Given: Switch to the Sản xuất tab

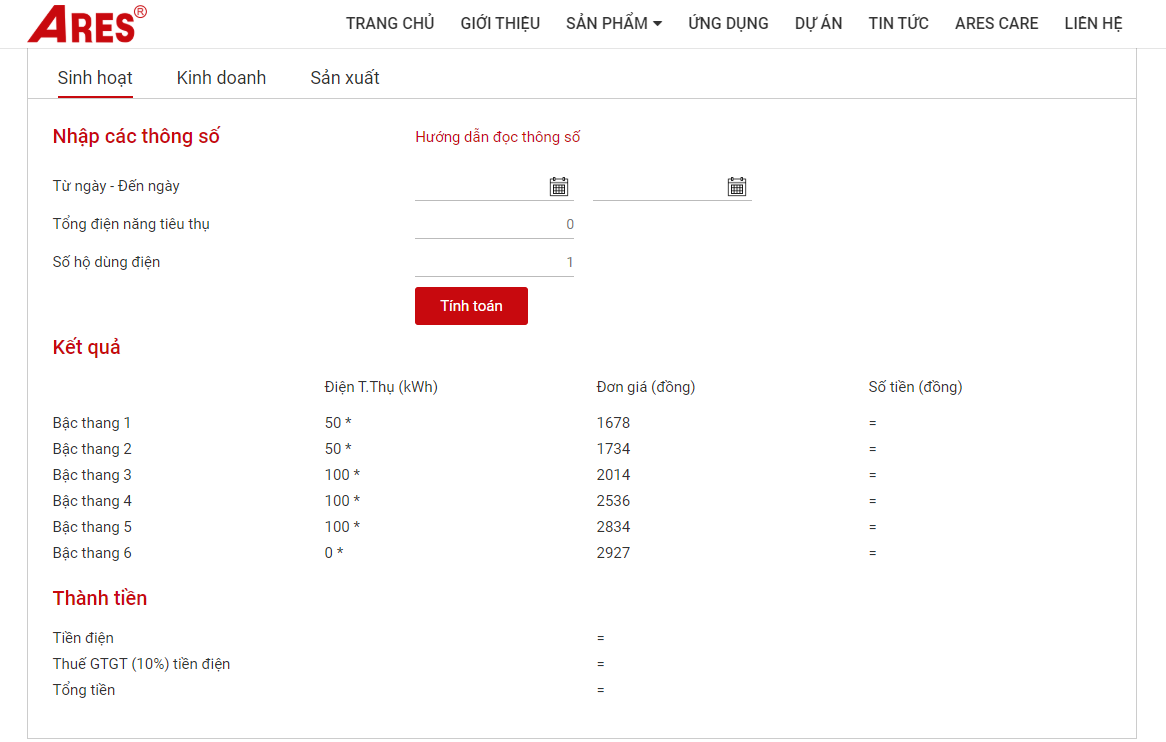Looking at the screenshot, I should click(x=345, y=78).
